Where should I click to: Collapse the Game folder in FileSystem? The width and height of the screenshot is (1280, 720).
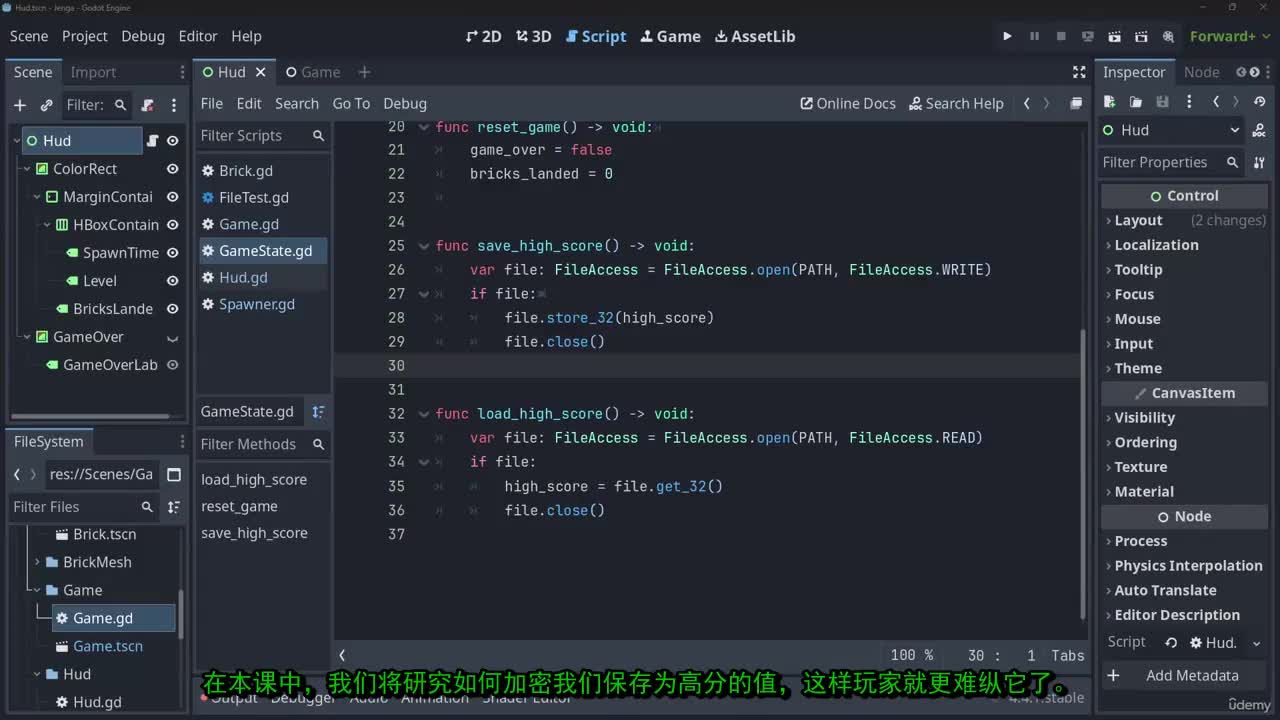38,590
